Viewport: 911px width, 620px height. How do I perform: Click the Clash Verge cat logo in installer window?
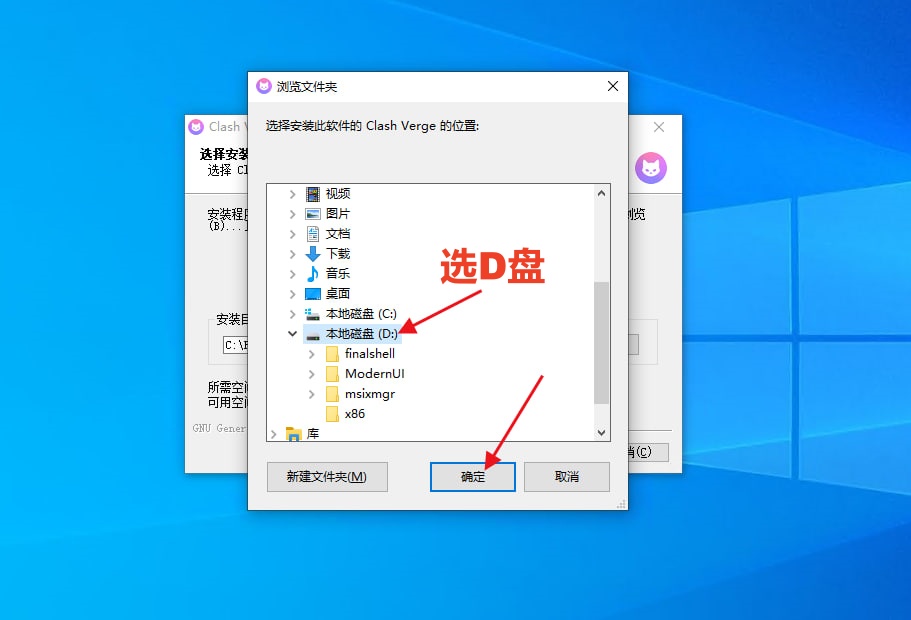coord(651,168)
